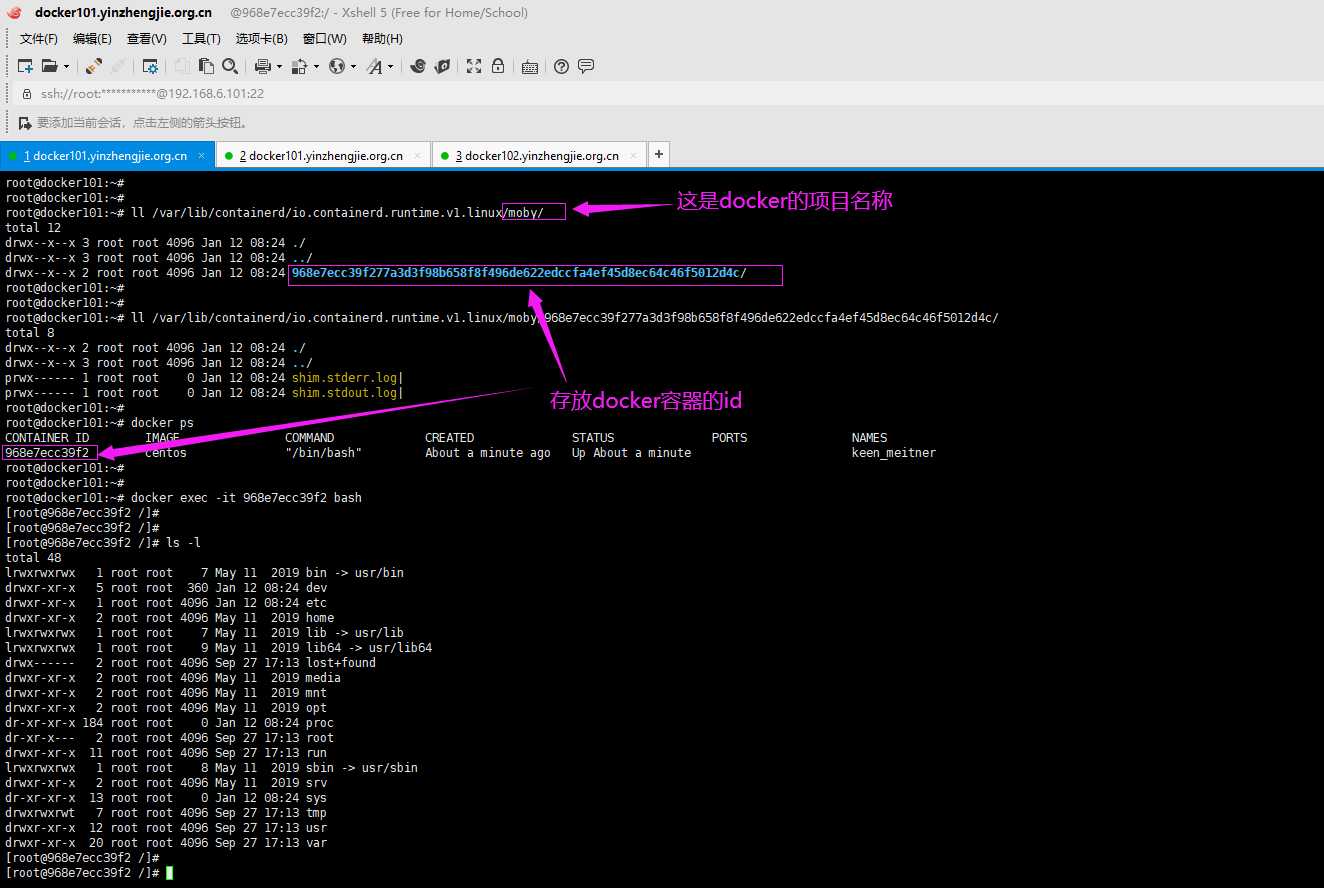
Task: Open the Find magnifier tool
Action: pos(230,66)
